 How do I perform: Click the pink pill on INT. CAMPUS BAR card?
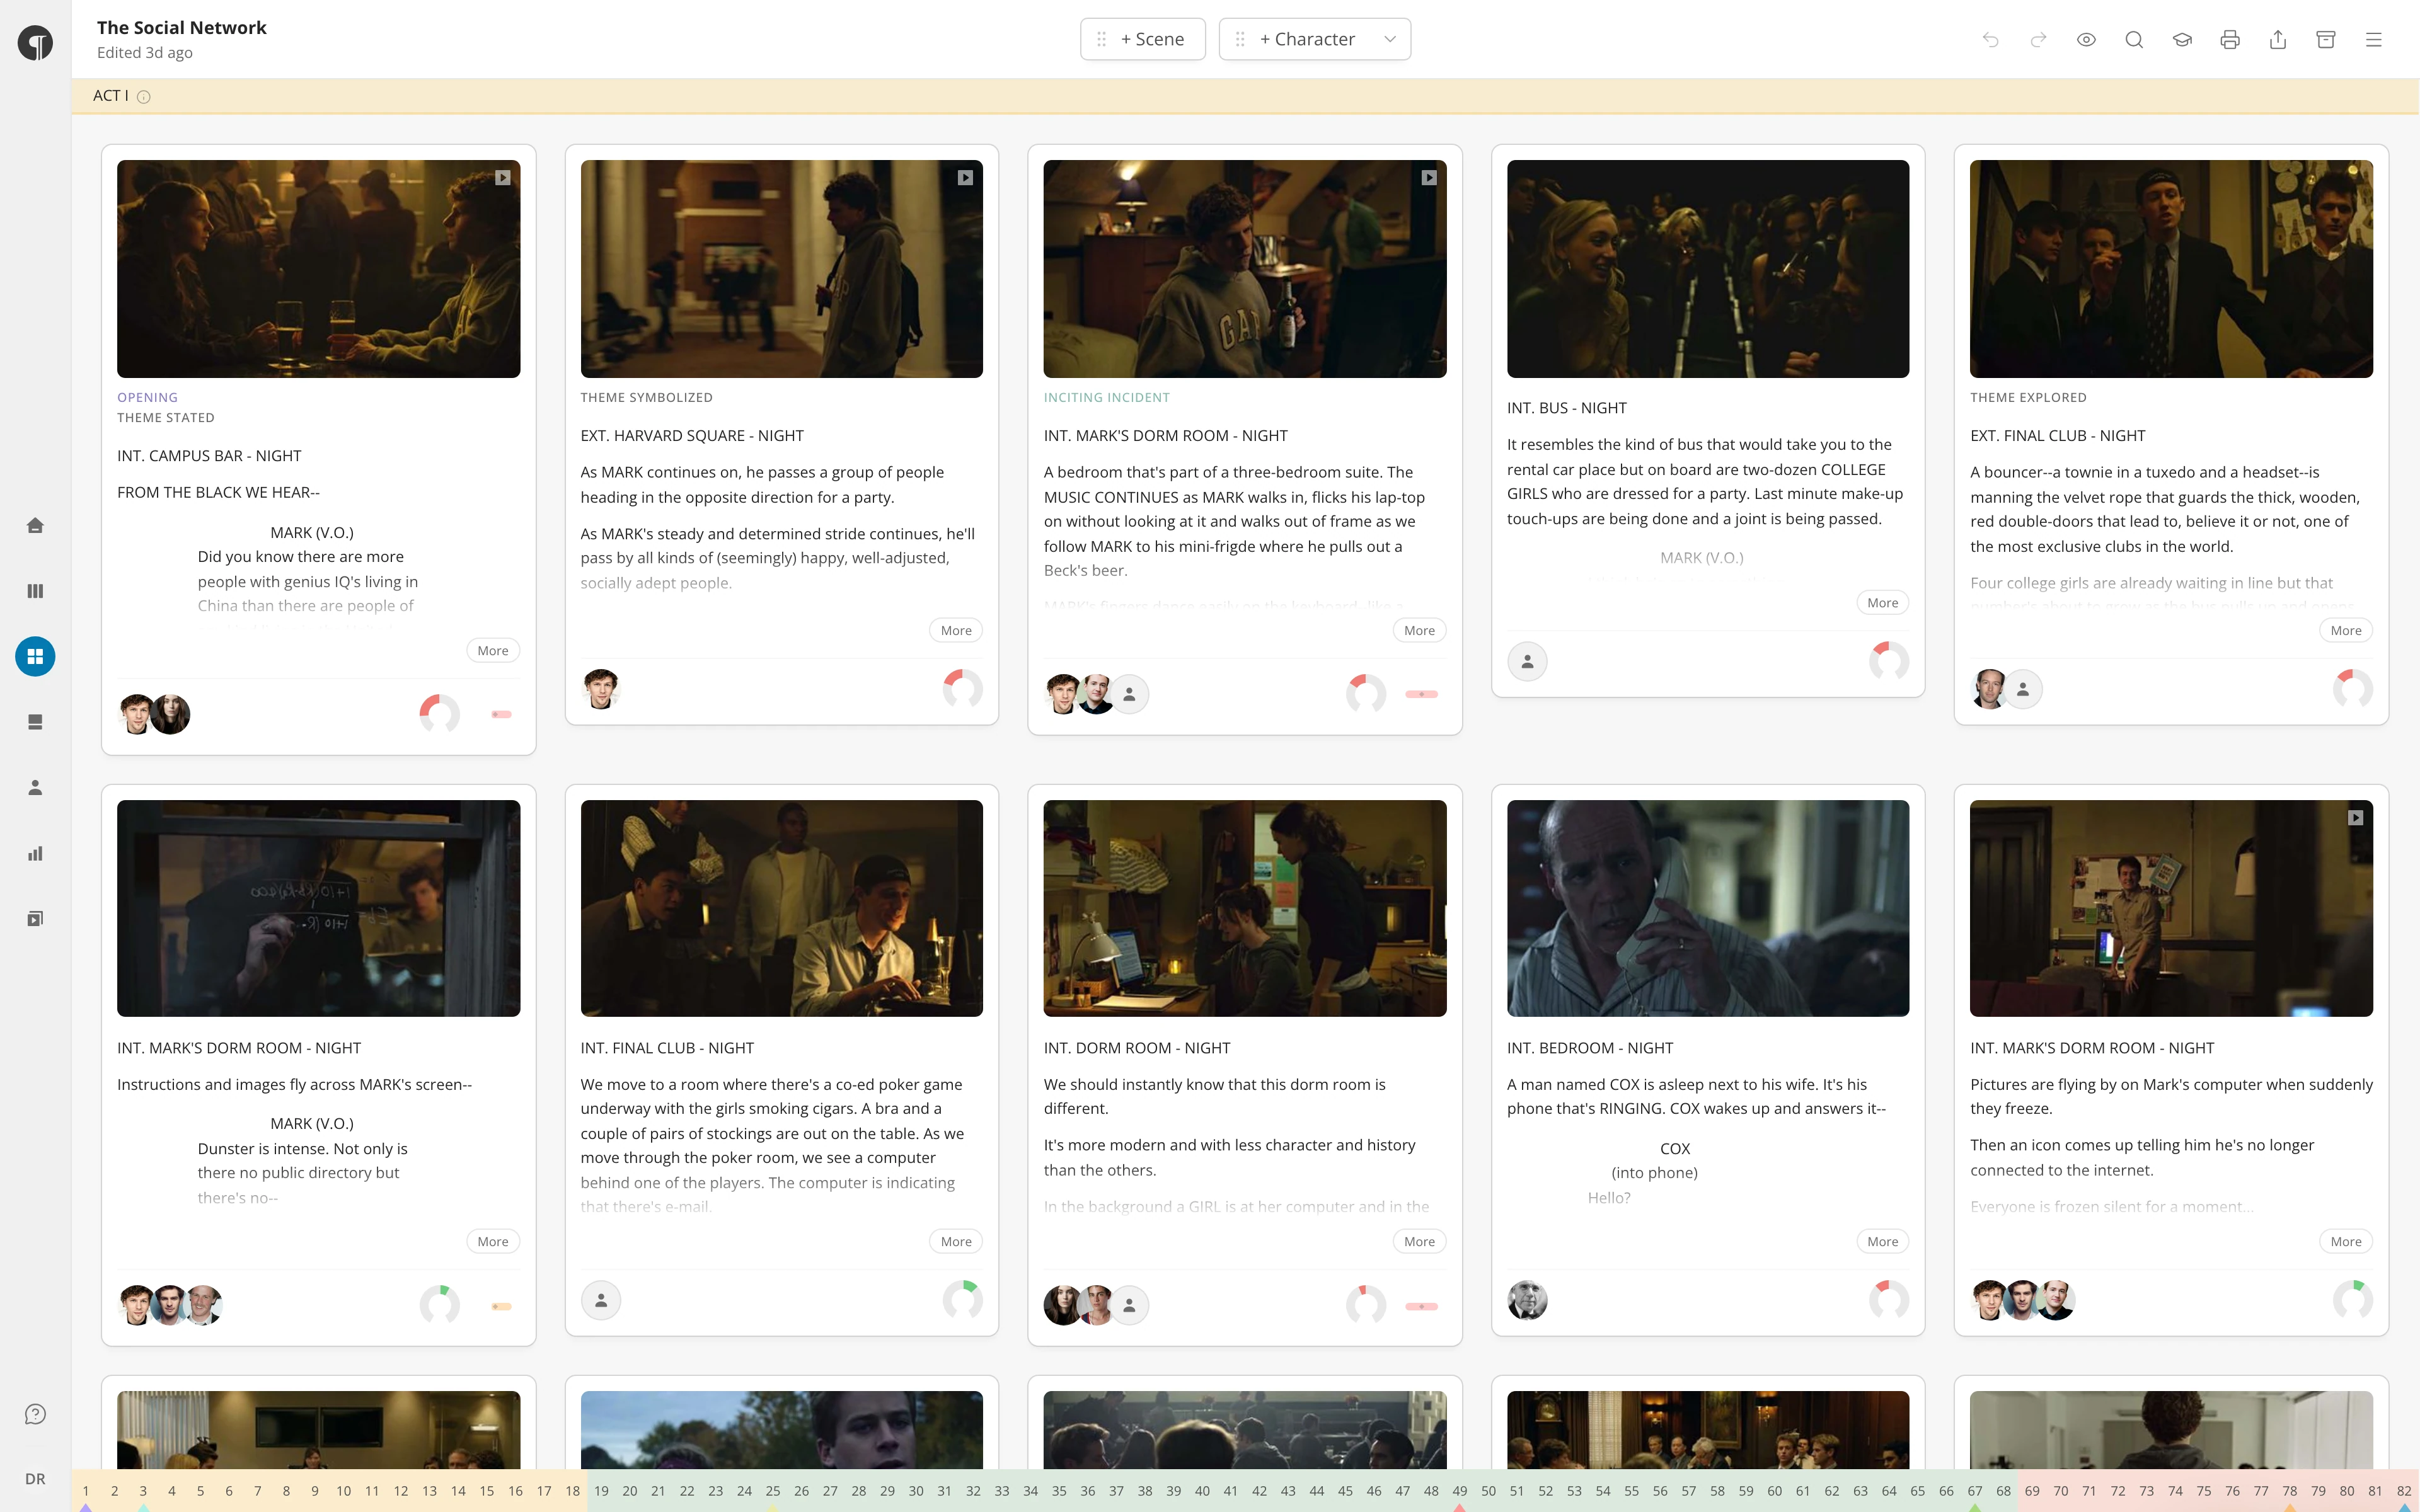pos(501,714)
